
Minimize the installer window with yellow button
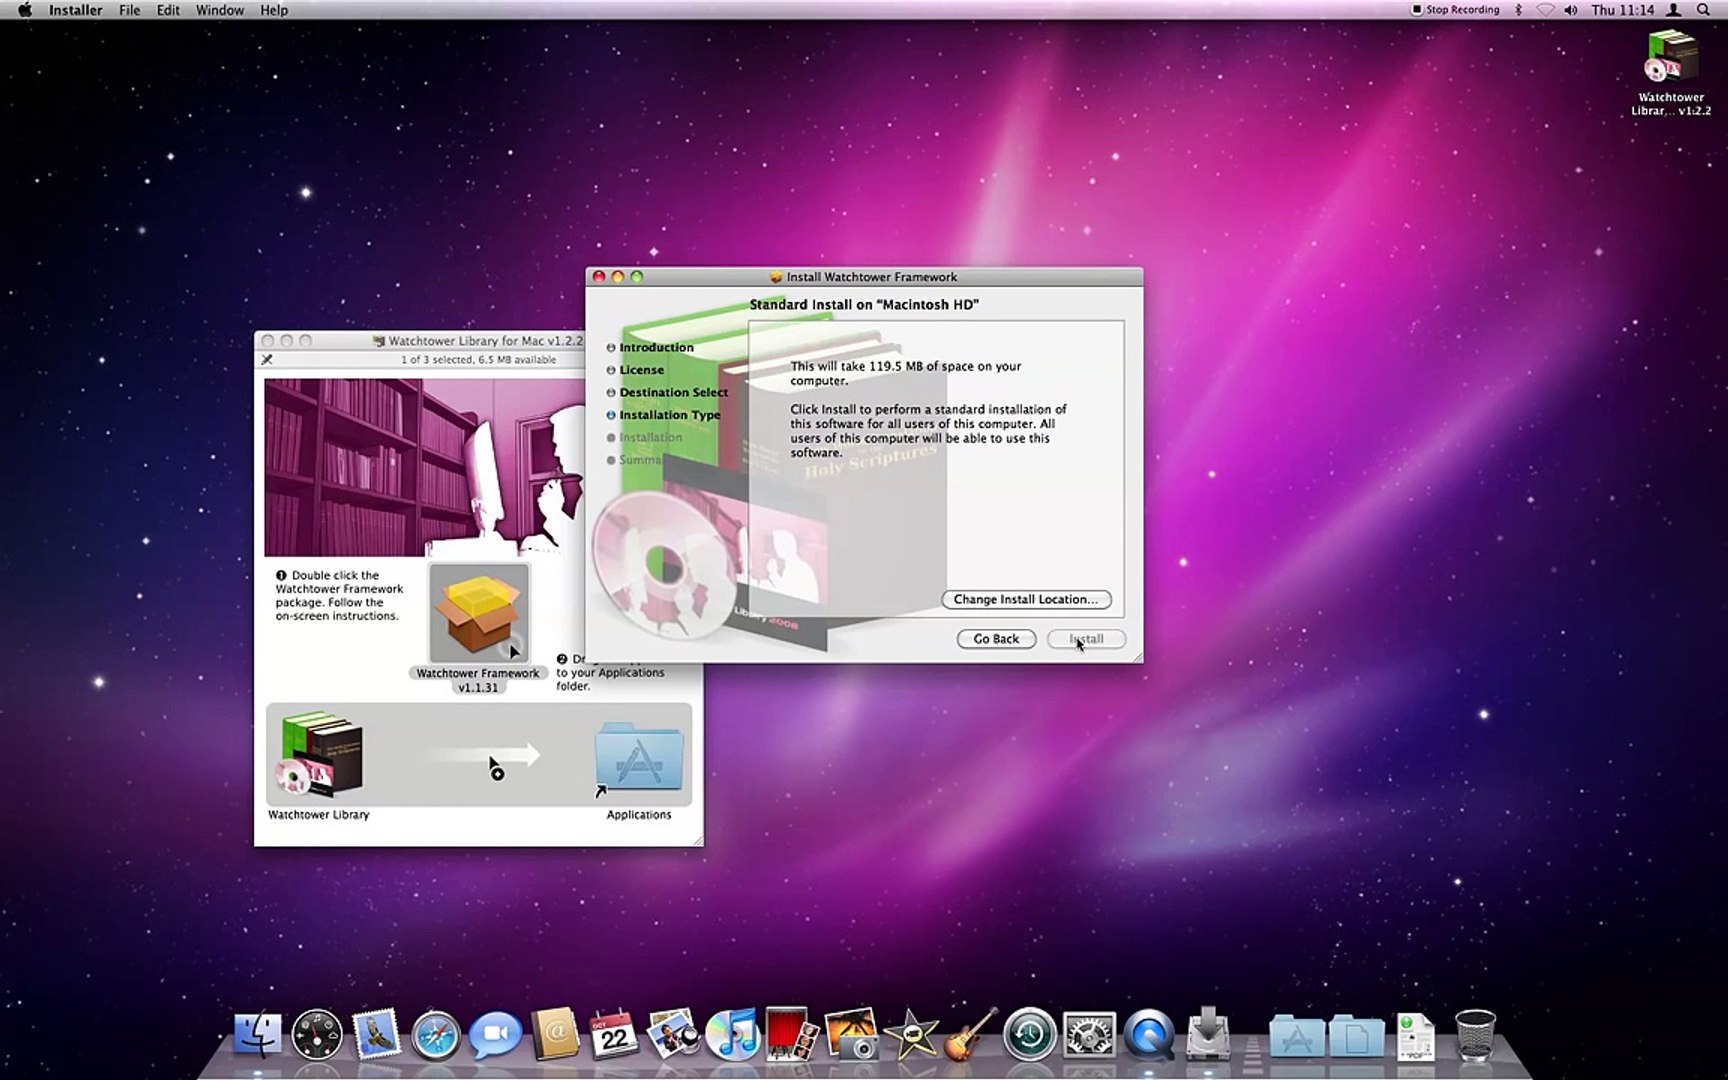pyautogui.click(x=618, y=277)
